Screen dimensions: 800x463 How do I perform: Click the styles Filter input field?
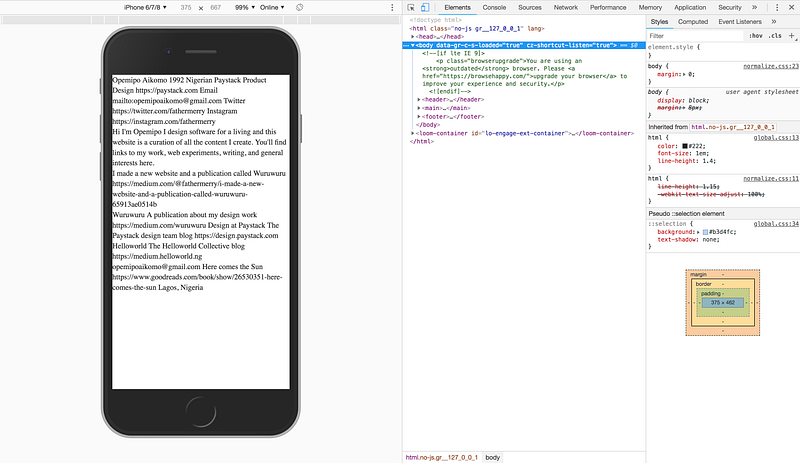695,36
